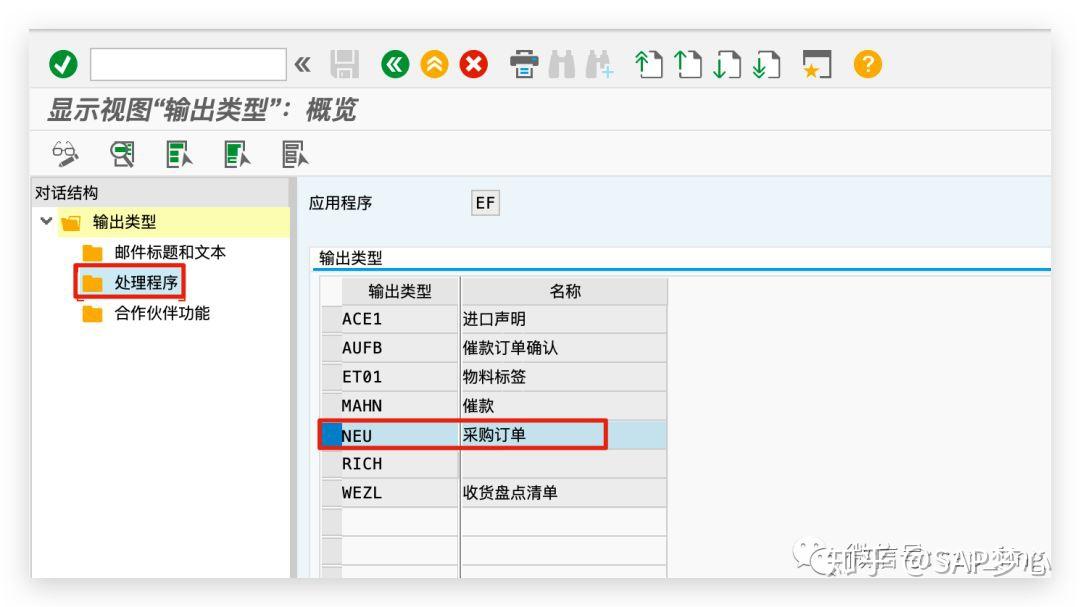Click the yellow Exit icon
Viewport: 1080px width, 607px height.
(x=435, y=65)
